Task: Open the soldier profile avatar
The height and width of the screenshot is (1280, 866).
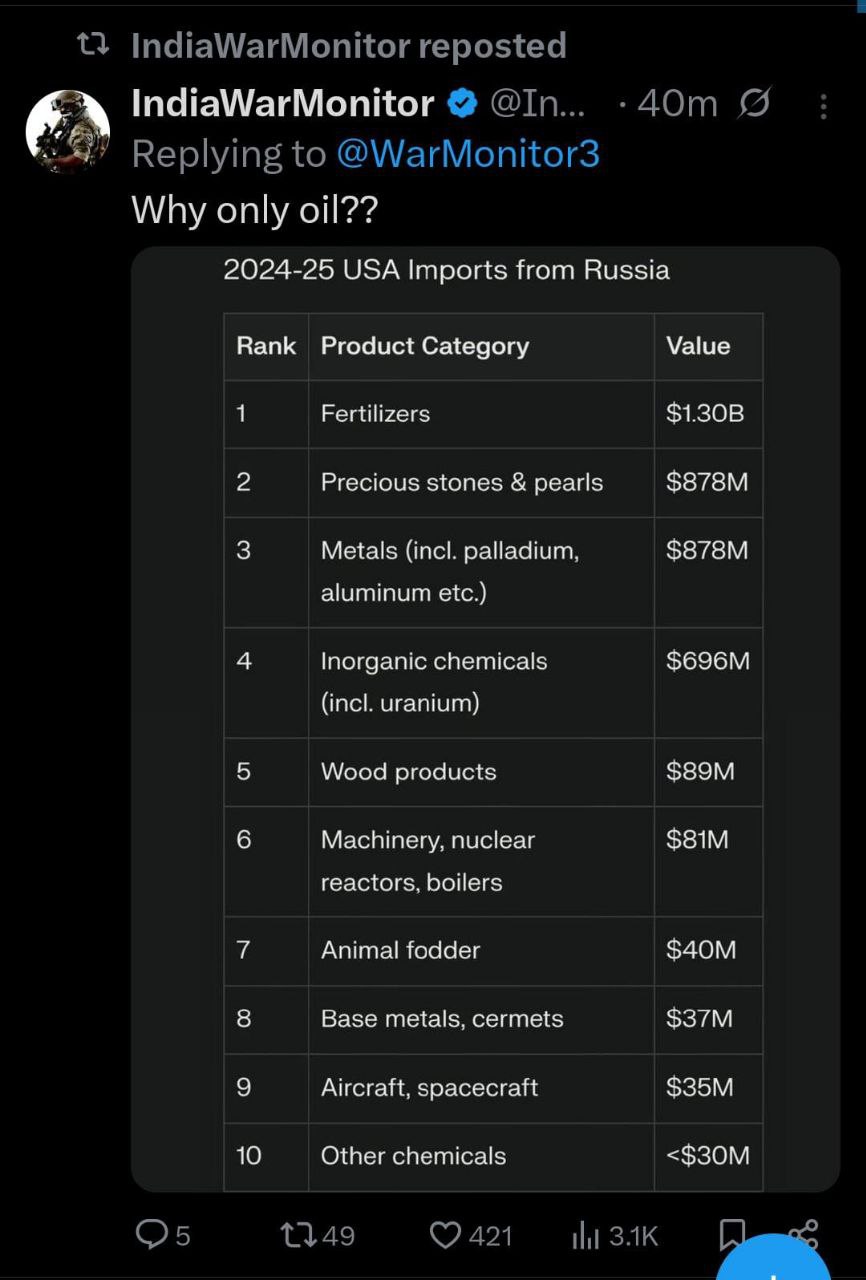Action: point(67,132)
